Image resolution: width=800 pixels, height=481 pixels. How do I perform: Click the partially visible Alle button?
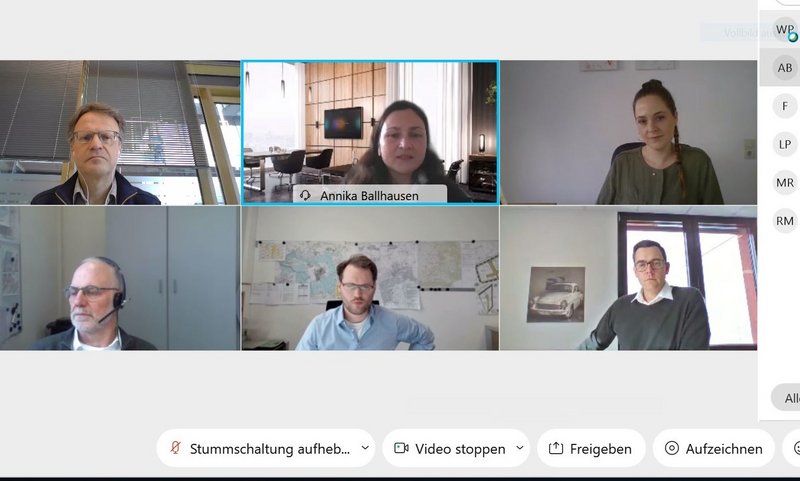tap(786, 398)
